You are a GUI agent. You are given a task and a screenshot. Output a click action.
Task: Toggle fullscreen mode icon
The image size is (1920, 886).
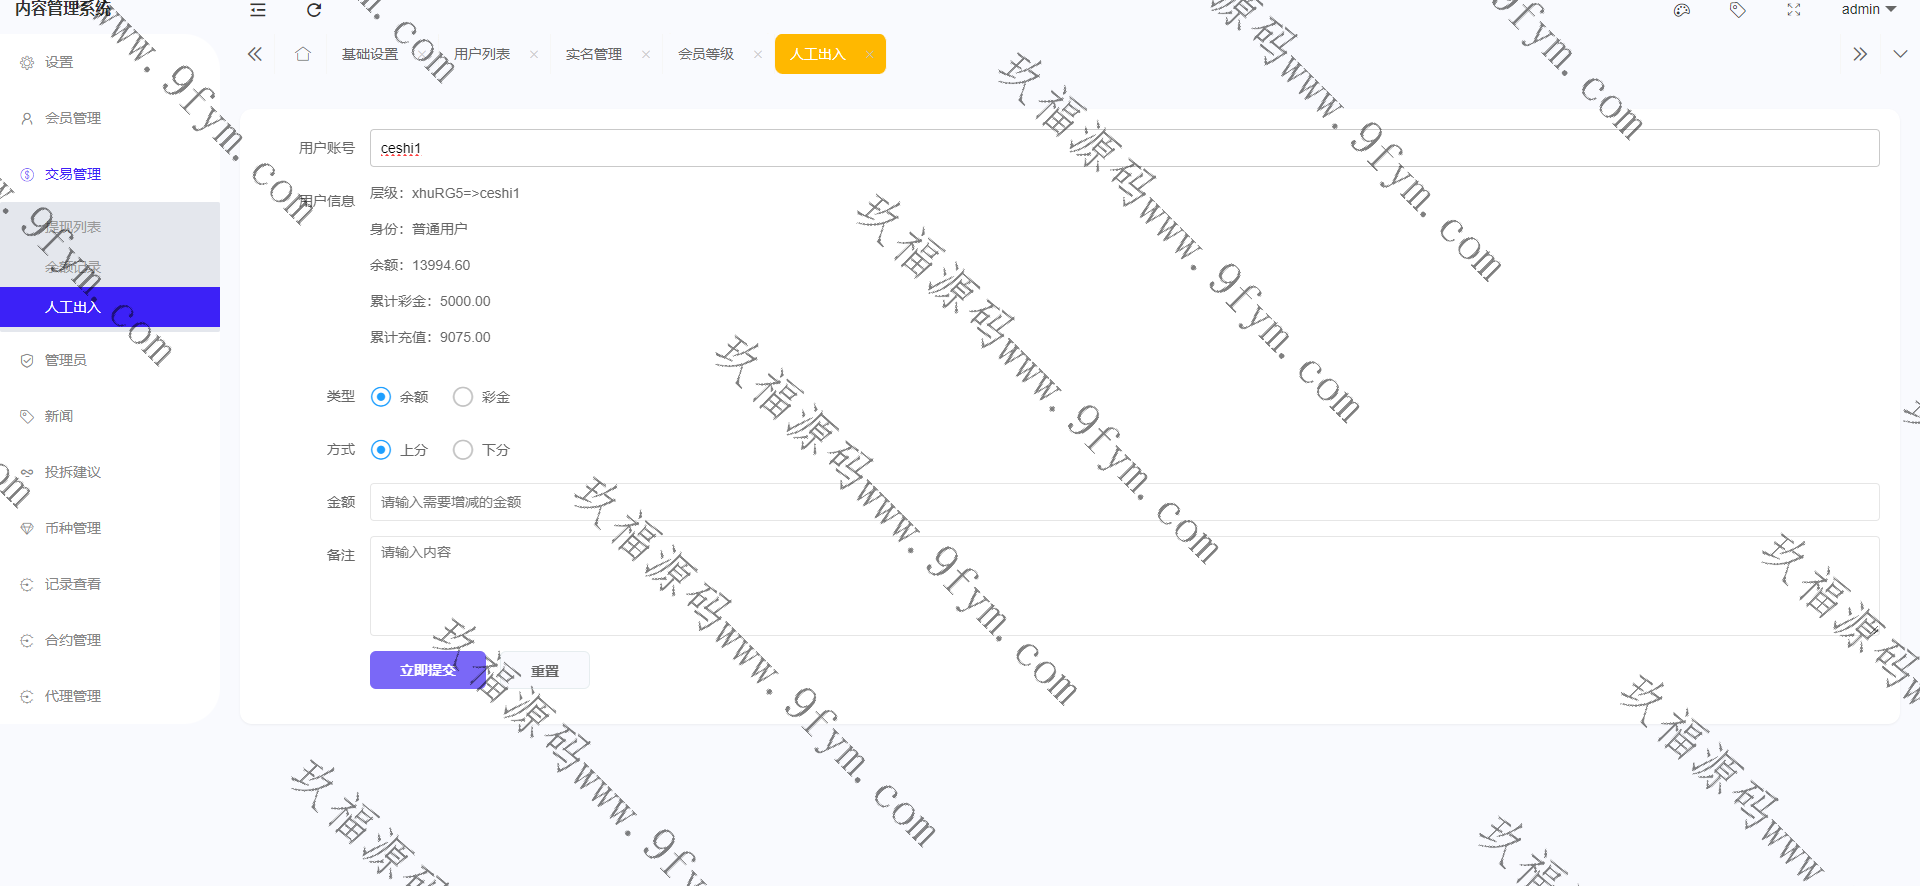tap(1794, 10)
